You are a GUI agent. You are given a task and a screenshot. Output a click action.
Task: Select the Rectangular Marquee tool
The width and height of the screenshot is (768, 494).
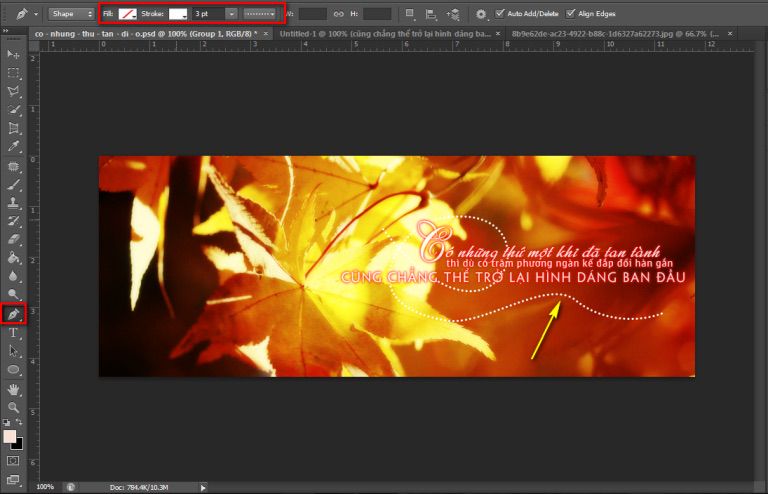click(14, 72)
